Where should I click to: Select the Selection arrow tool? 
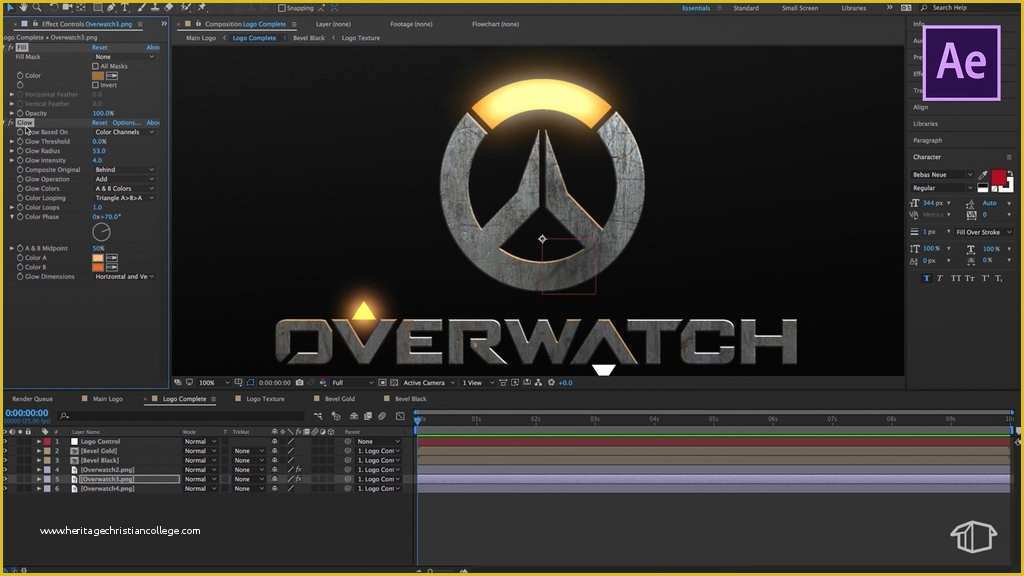point(9,7)
